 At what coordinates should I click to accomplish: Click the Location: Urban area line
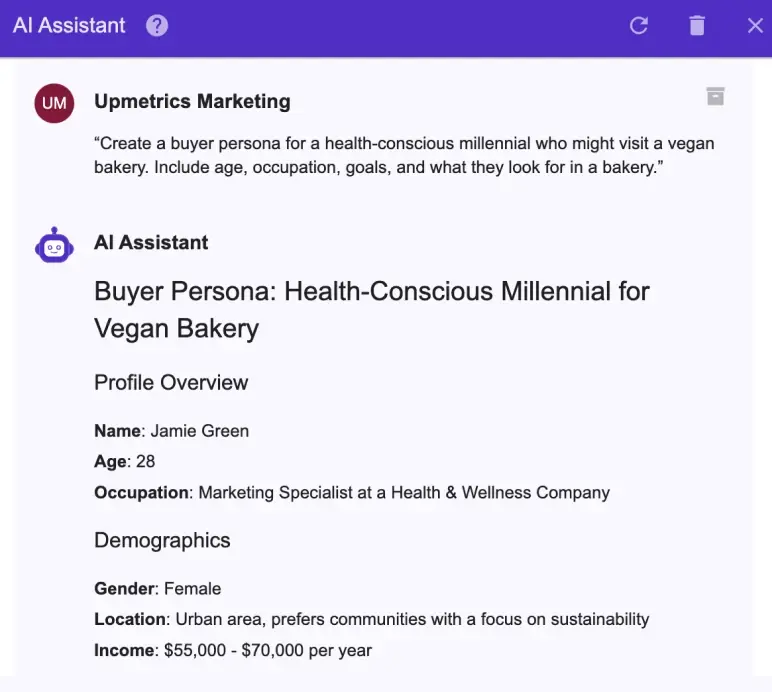371,619
